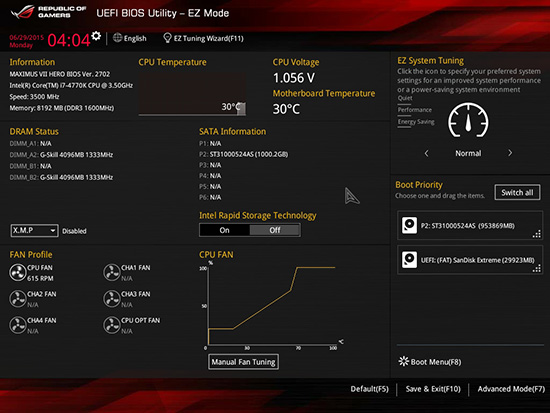The width and height of the screenshot is (550, 413).
Task: Click the X.M.P Disabled status text
Action: coord(74,231)
